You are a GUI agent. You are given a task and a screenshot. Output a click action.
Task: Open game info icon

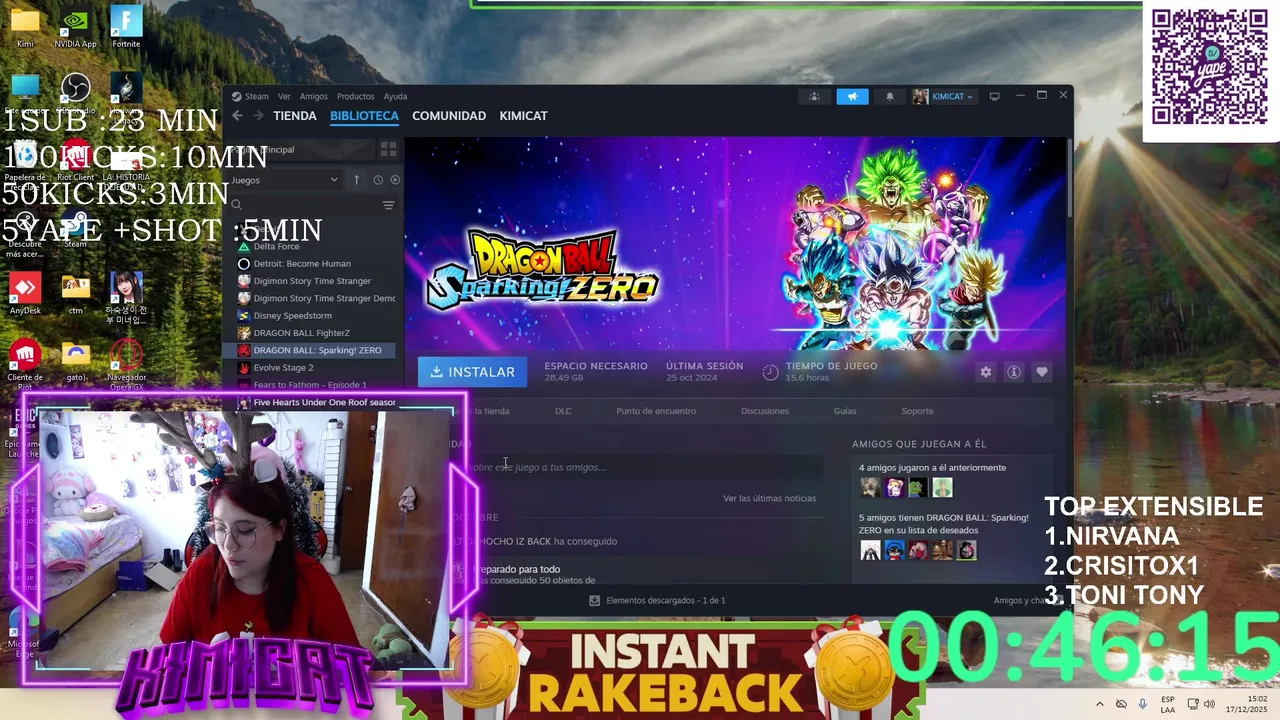point(1014,372)
